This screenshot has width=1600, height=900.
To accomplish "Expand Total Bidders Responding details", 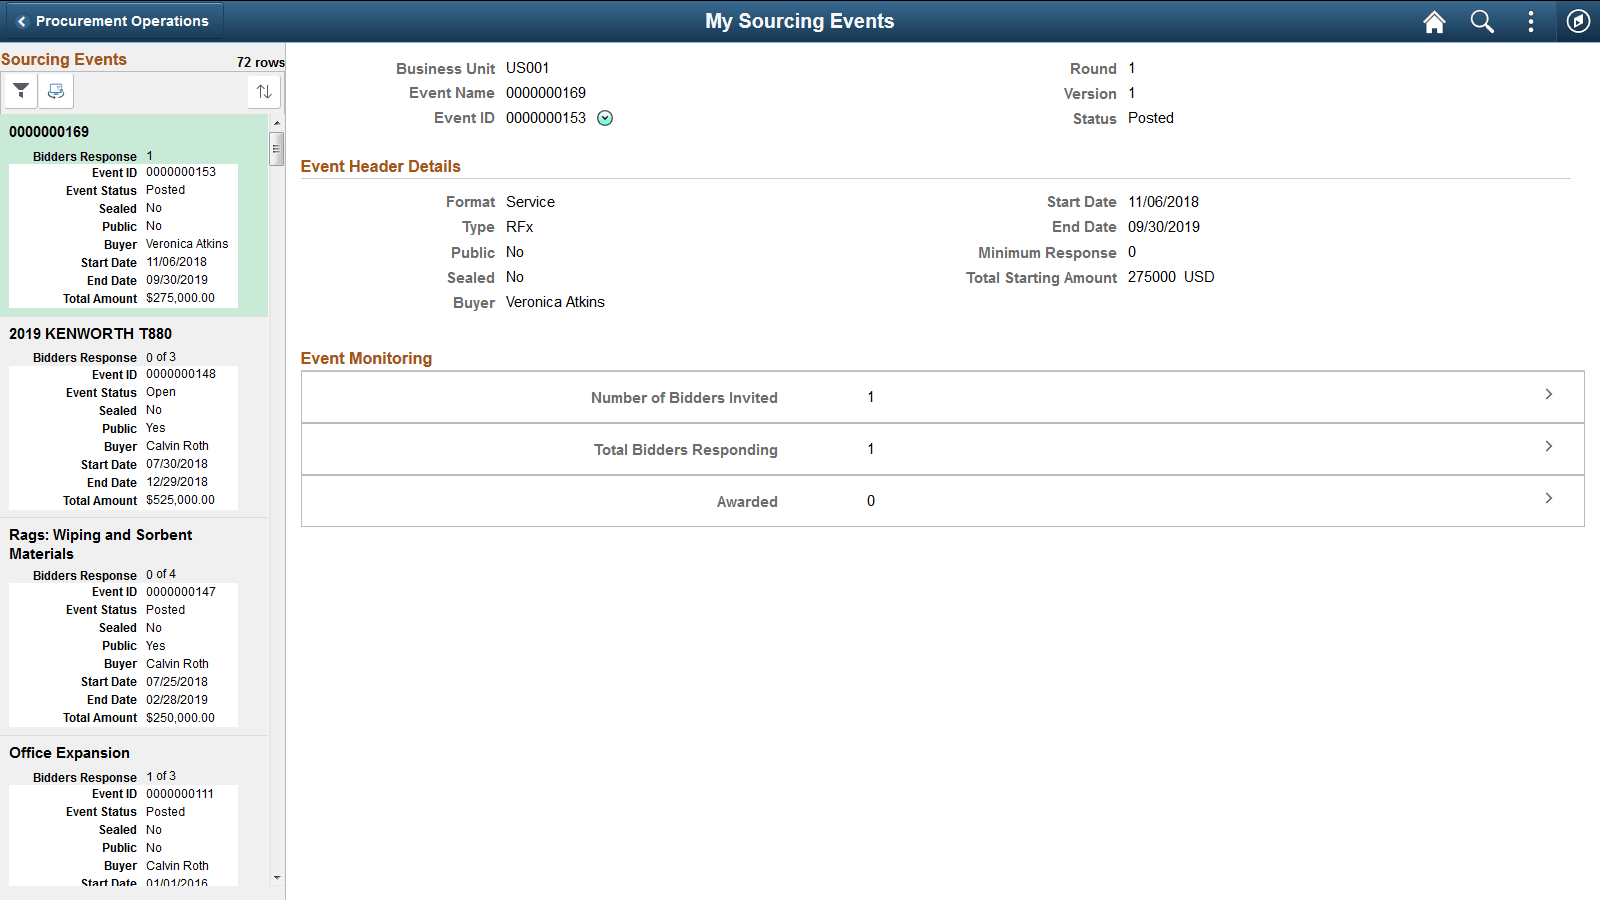I will pos(1549,446).
